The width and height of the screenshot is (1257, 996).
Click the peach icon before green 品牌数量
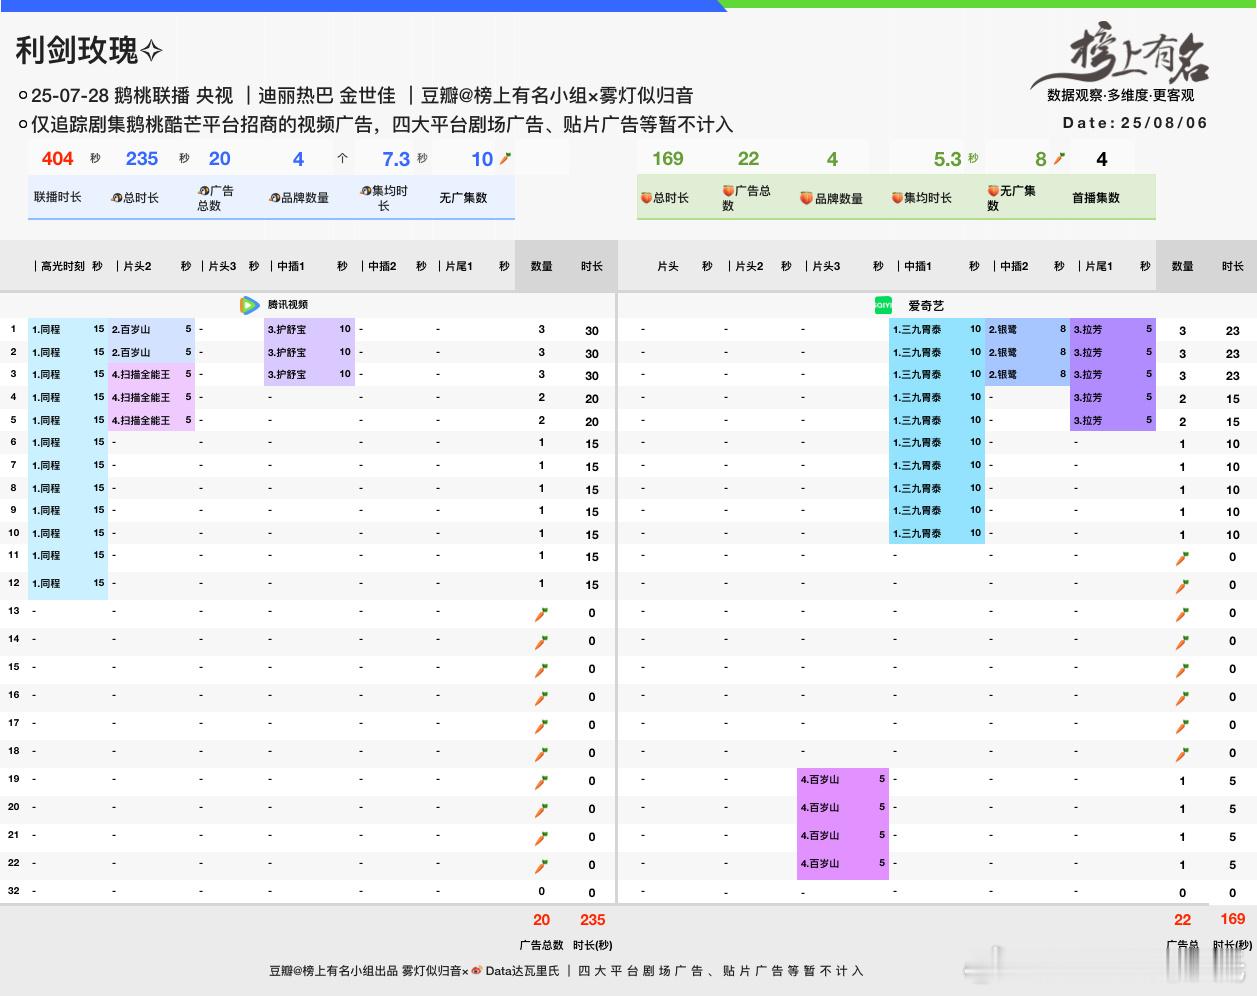tap(806, 198)
